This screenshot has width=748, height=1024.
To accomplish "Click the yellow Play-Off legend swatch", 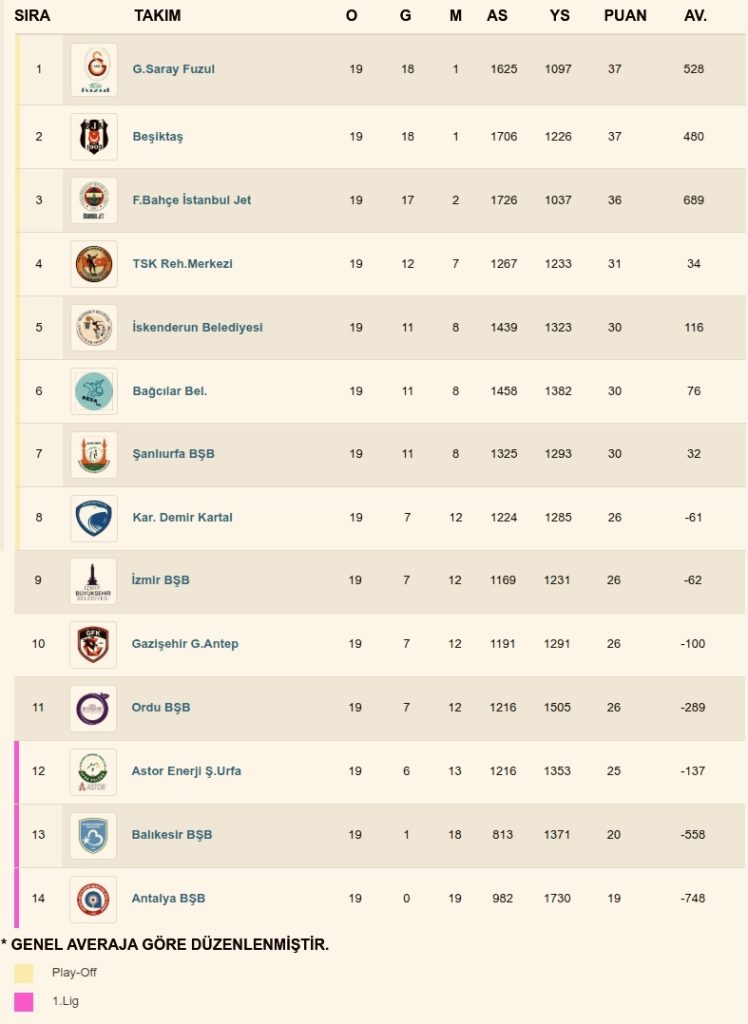I will [x=24, y=973].
